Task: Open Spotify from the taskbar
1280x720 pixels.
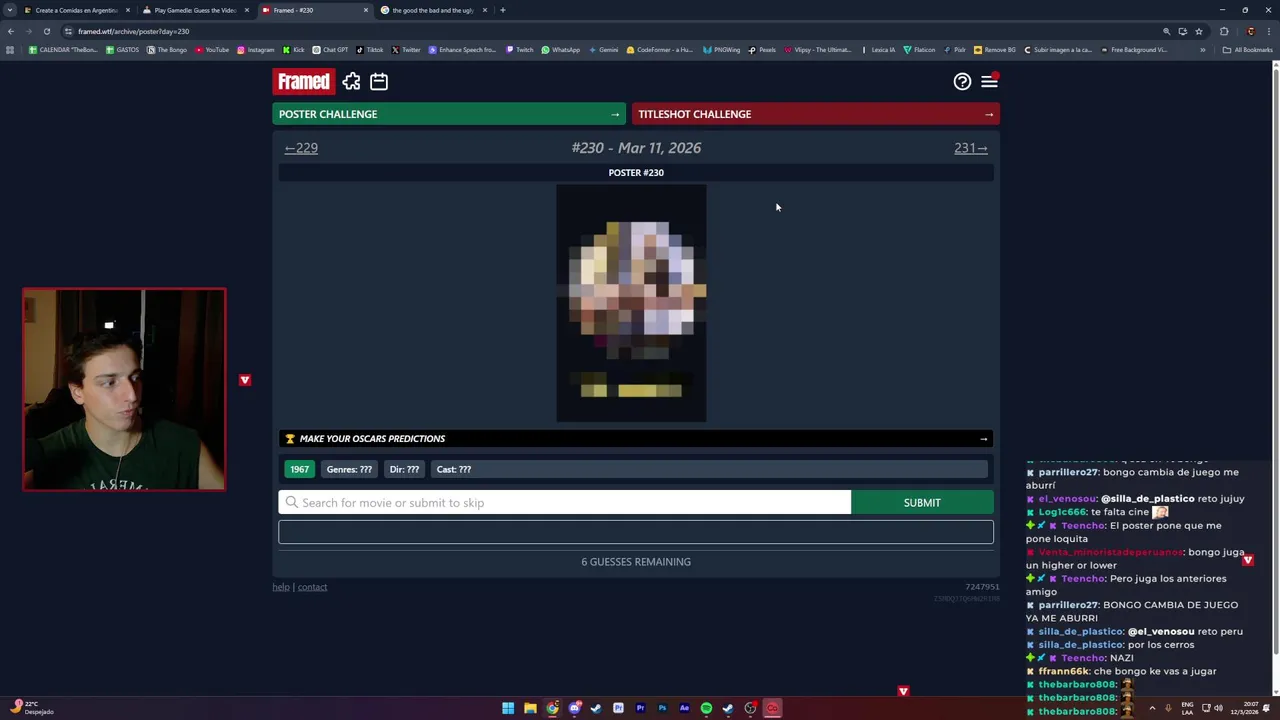Action: [x=706, y=708]
